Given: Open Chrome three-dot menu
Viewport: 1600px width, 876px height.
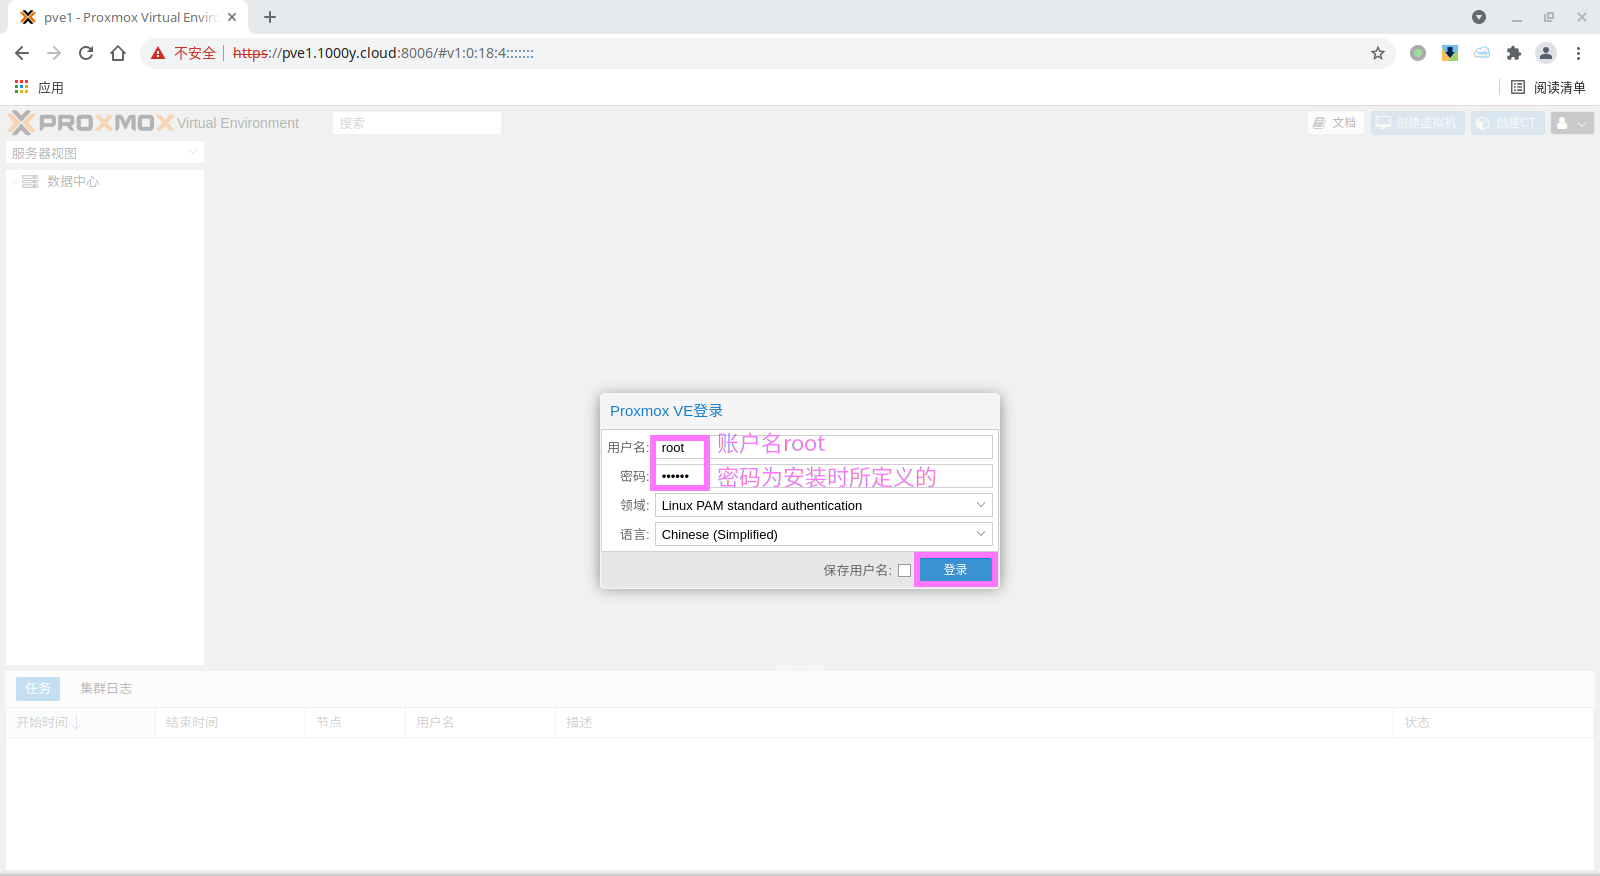Looking at the screenshot, I should (1579, 53).
